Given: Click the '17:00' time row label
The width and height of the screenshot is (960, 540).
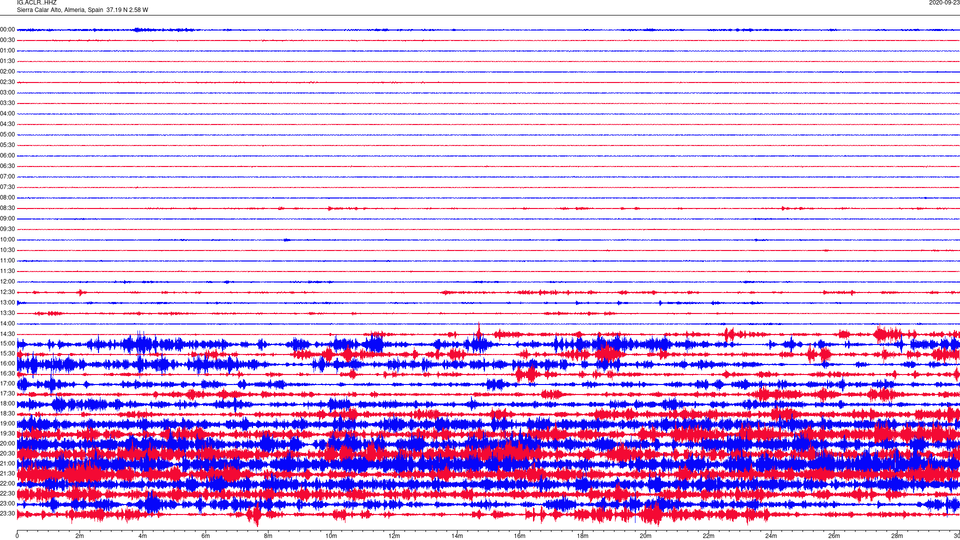Looking at the screenshot, I should (x=7, y=384).
